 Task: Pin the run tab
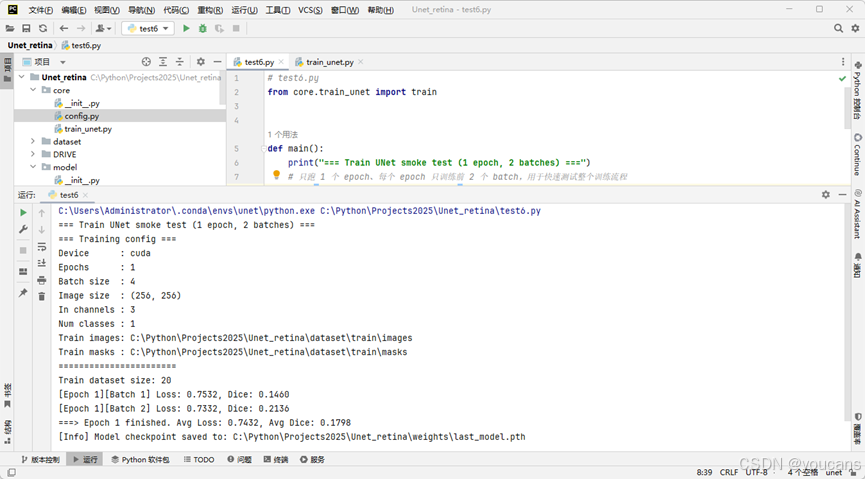tap(23, 292)
